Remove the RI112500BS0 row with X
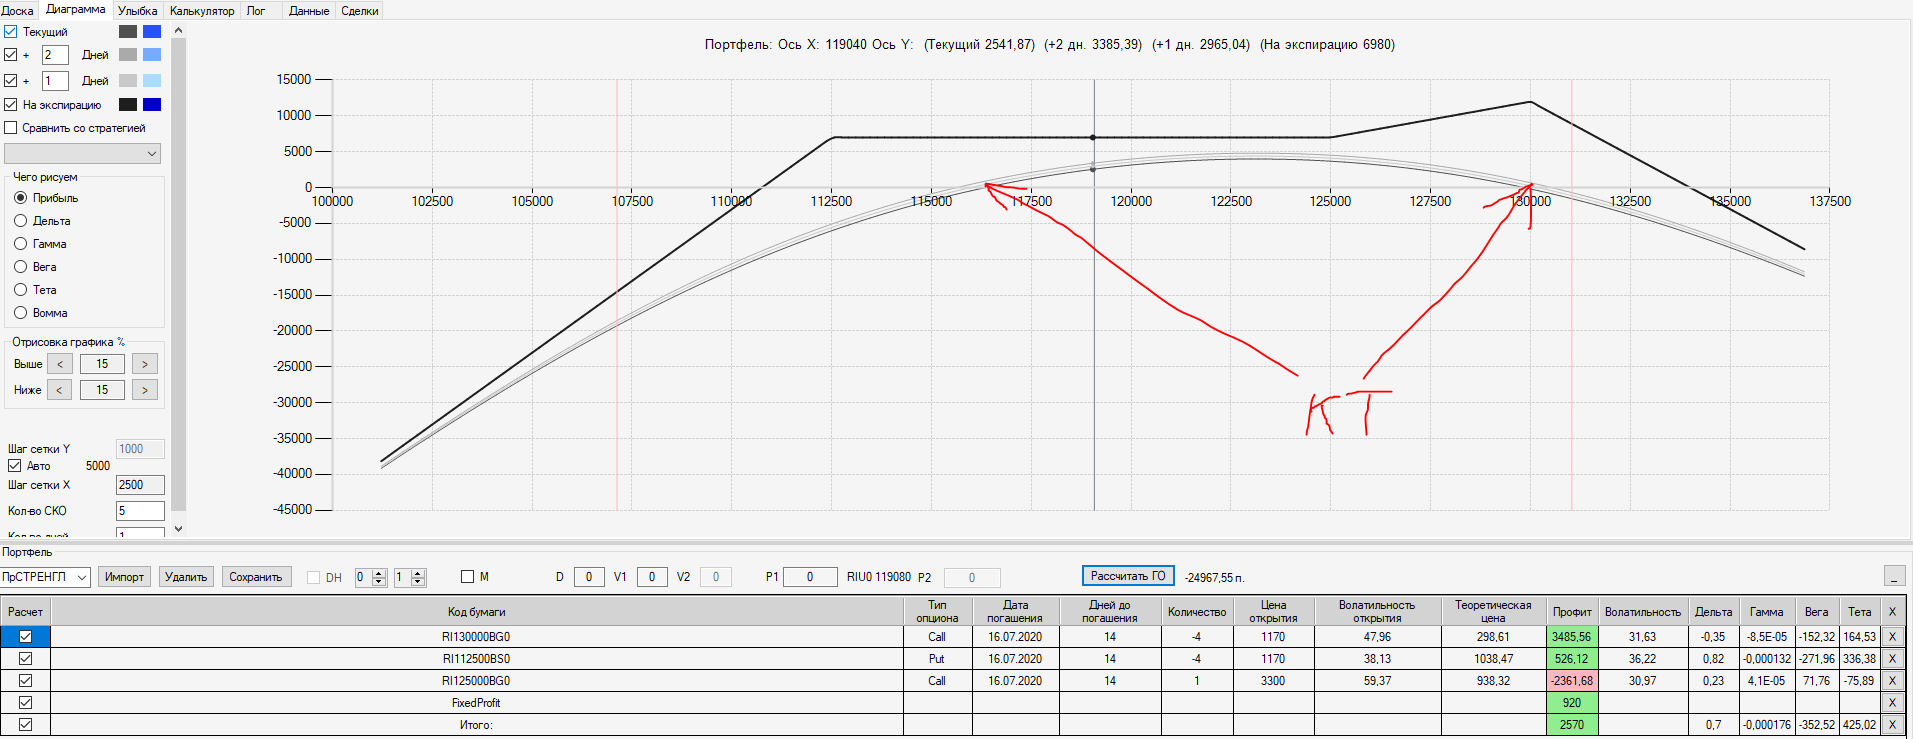Image resolution: width=1913 pixels, height=739 pixels. tap(1892, 659)
